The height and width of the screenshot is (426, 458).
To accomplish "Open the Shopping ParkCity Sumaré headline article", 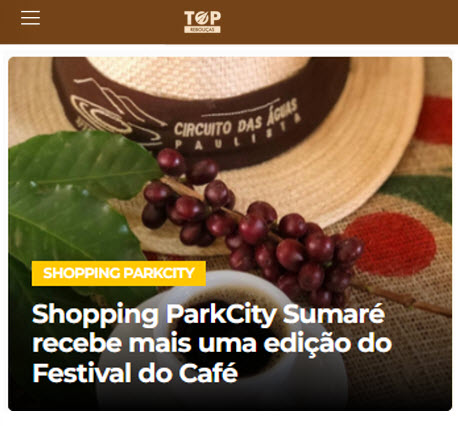I will pos(212,343).
